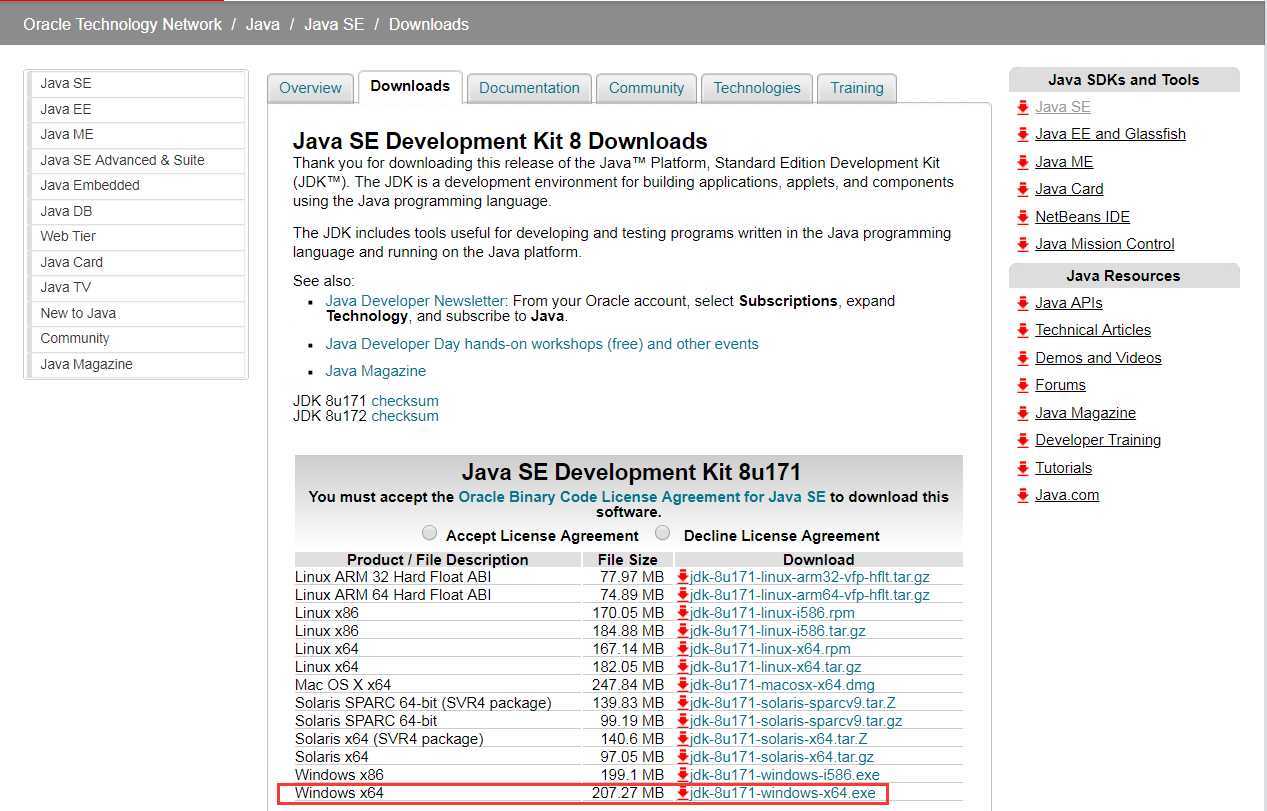Image resolution: width=1267 pixels, height=811 pixels.
Task: Click Oracle Technology Network breadcrumb link
Action: (x=123, y=24)
